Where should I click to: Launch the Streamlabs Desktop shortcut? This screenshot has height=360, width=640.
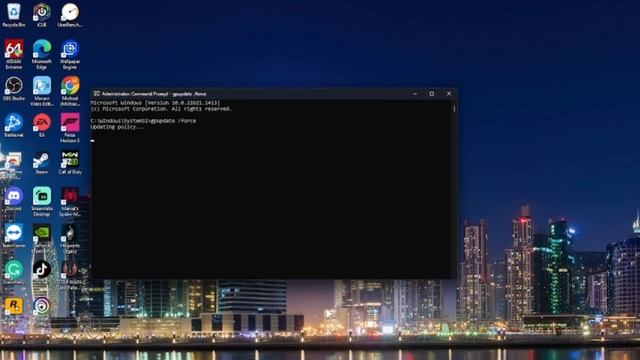click(42, 202)
